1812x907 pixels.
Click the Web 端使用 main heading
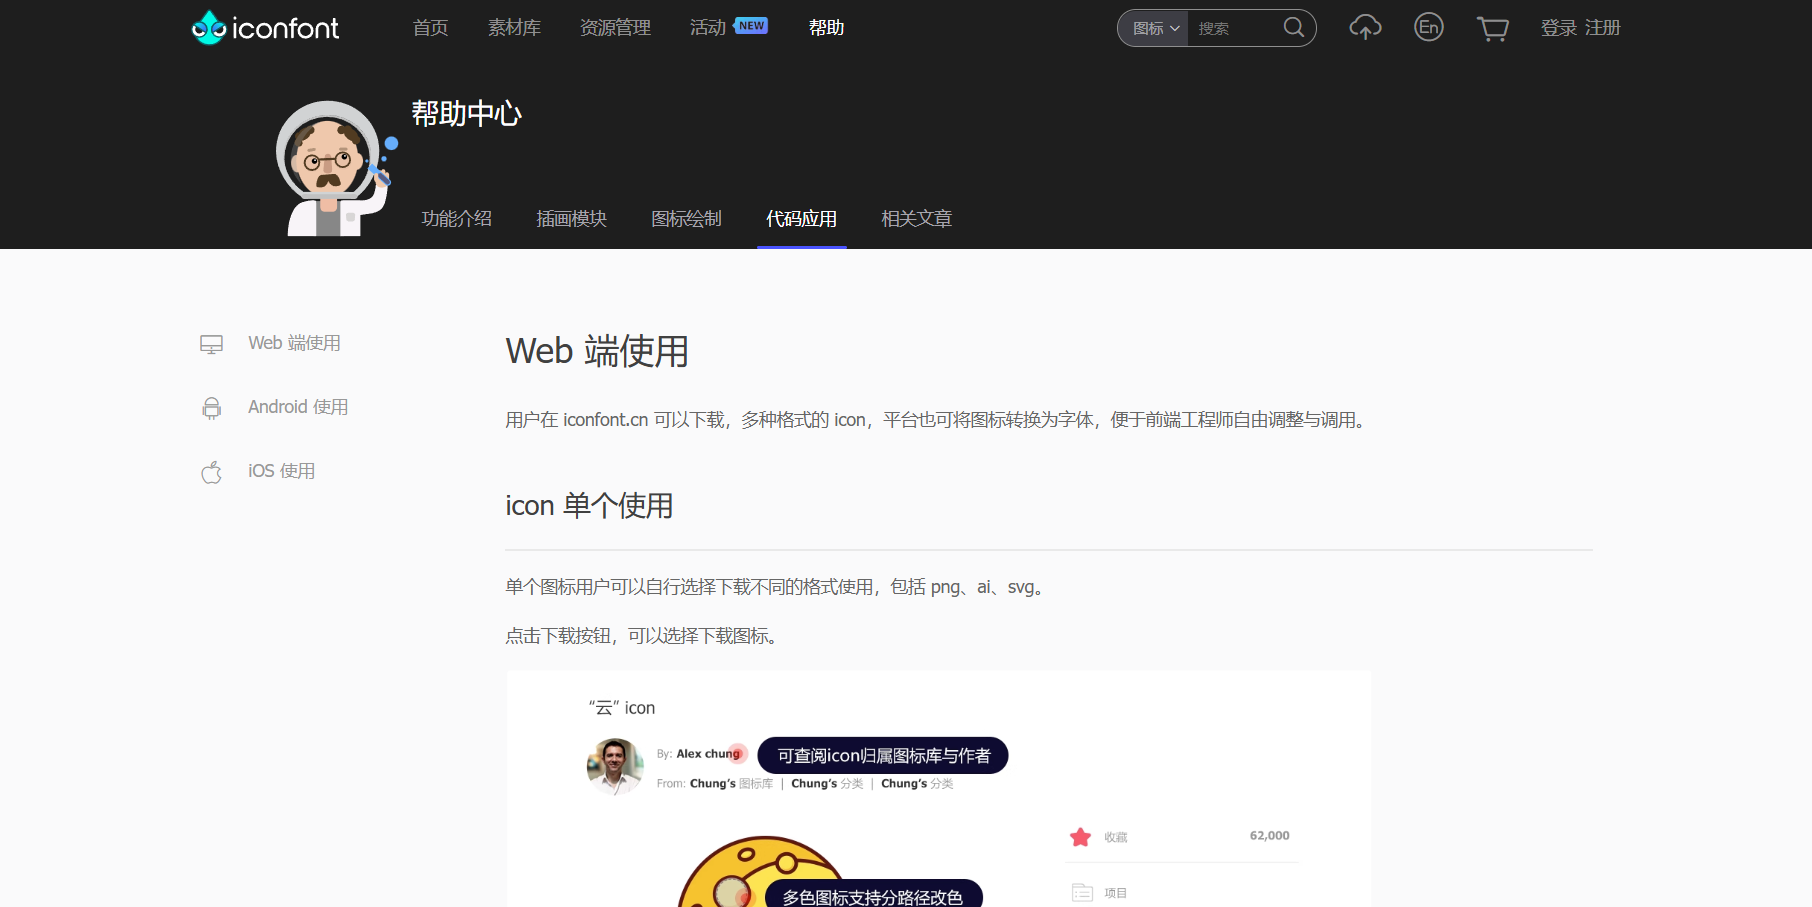(597, 351)
